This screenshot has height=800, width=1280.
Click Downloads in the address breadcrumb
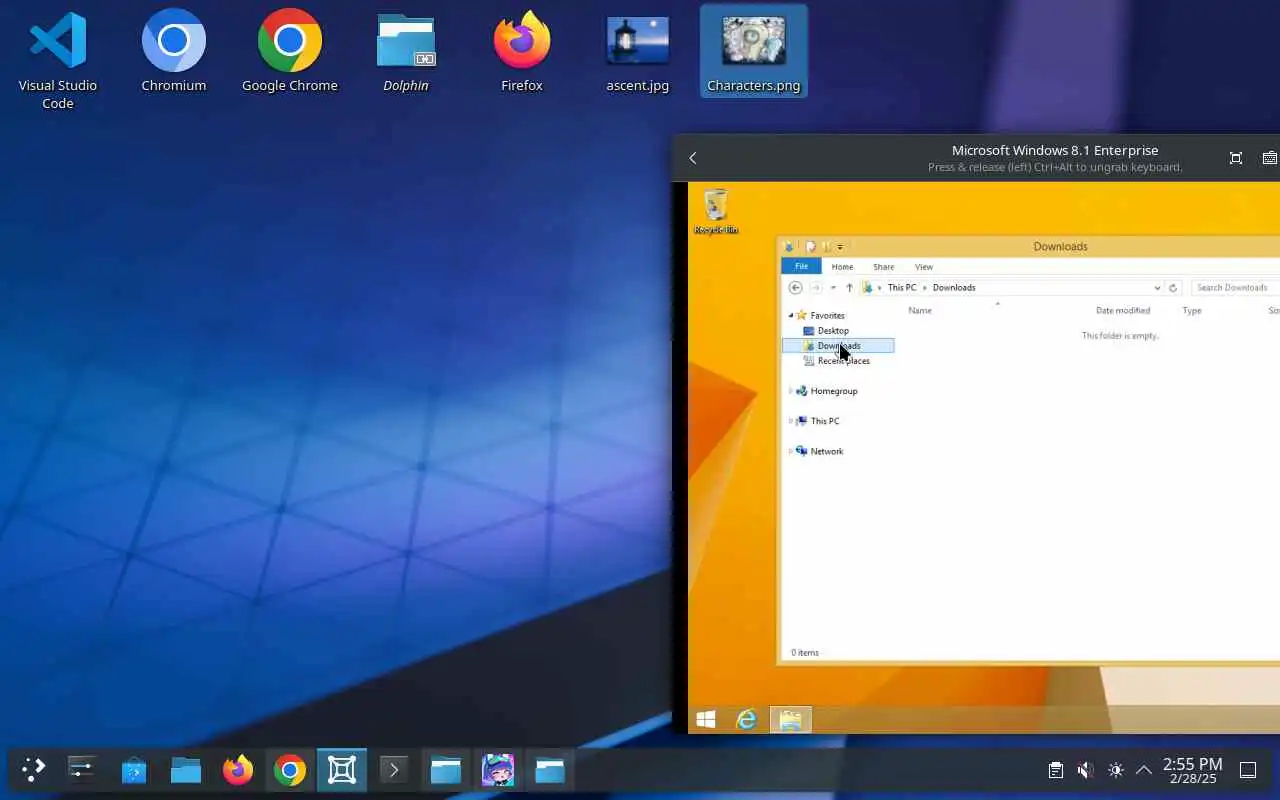pos(954,287)
